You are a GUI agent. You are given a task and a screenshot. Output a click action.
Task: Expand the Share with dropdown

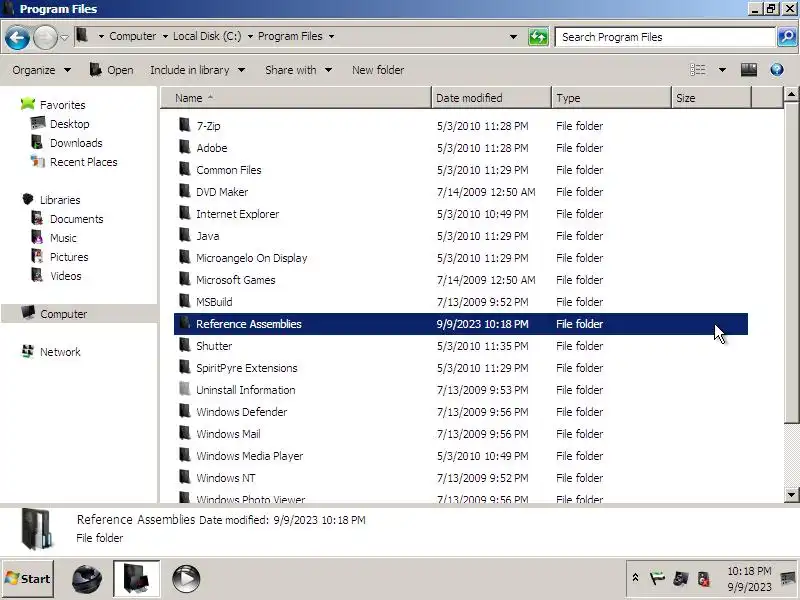pyautogui.click(x=298, y=70)
